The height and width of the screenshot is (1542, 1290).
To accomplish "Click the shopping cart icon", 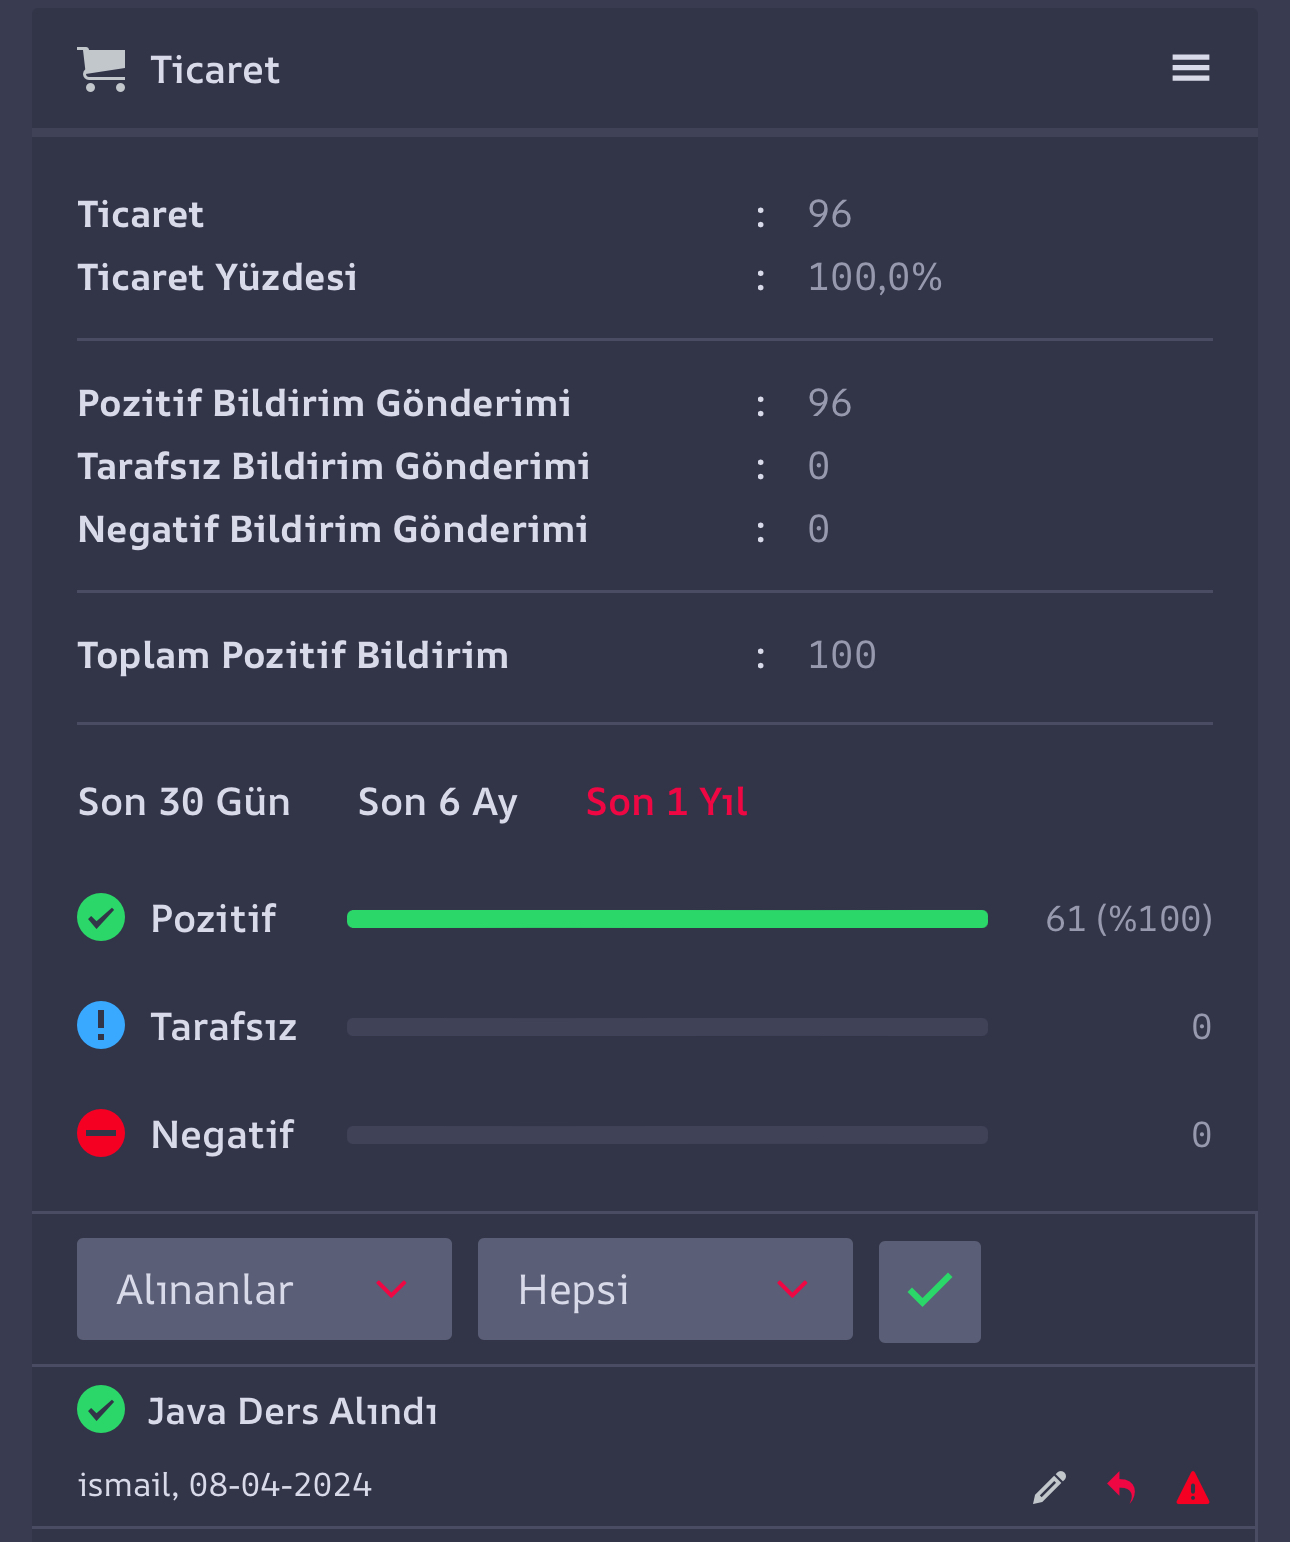I will tap(102, 70).
